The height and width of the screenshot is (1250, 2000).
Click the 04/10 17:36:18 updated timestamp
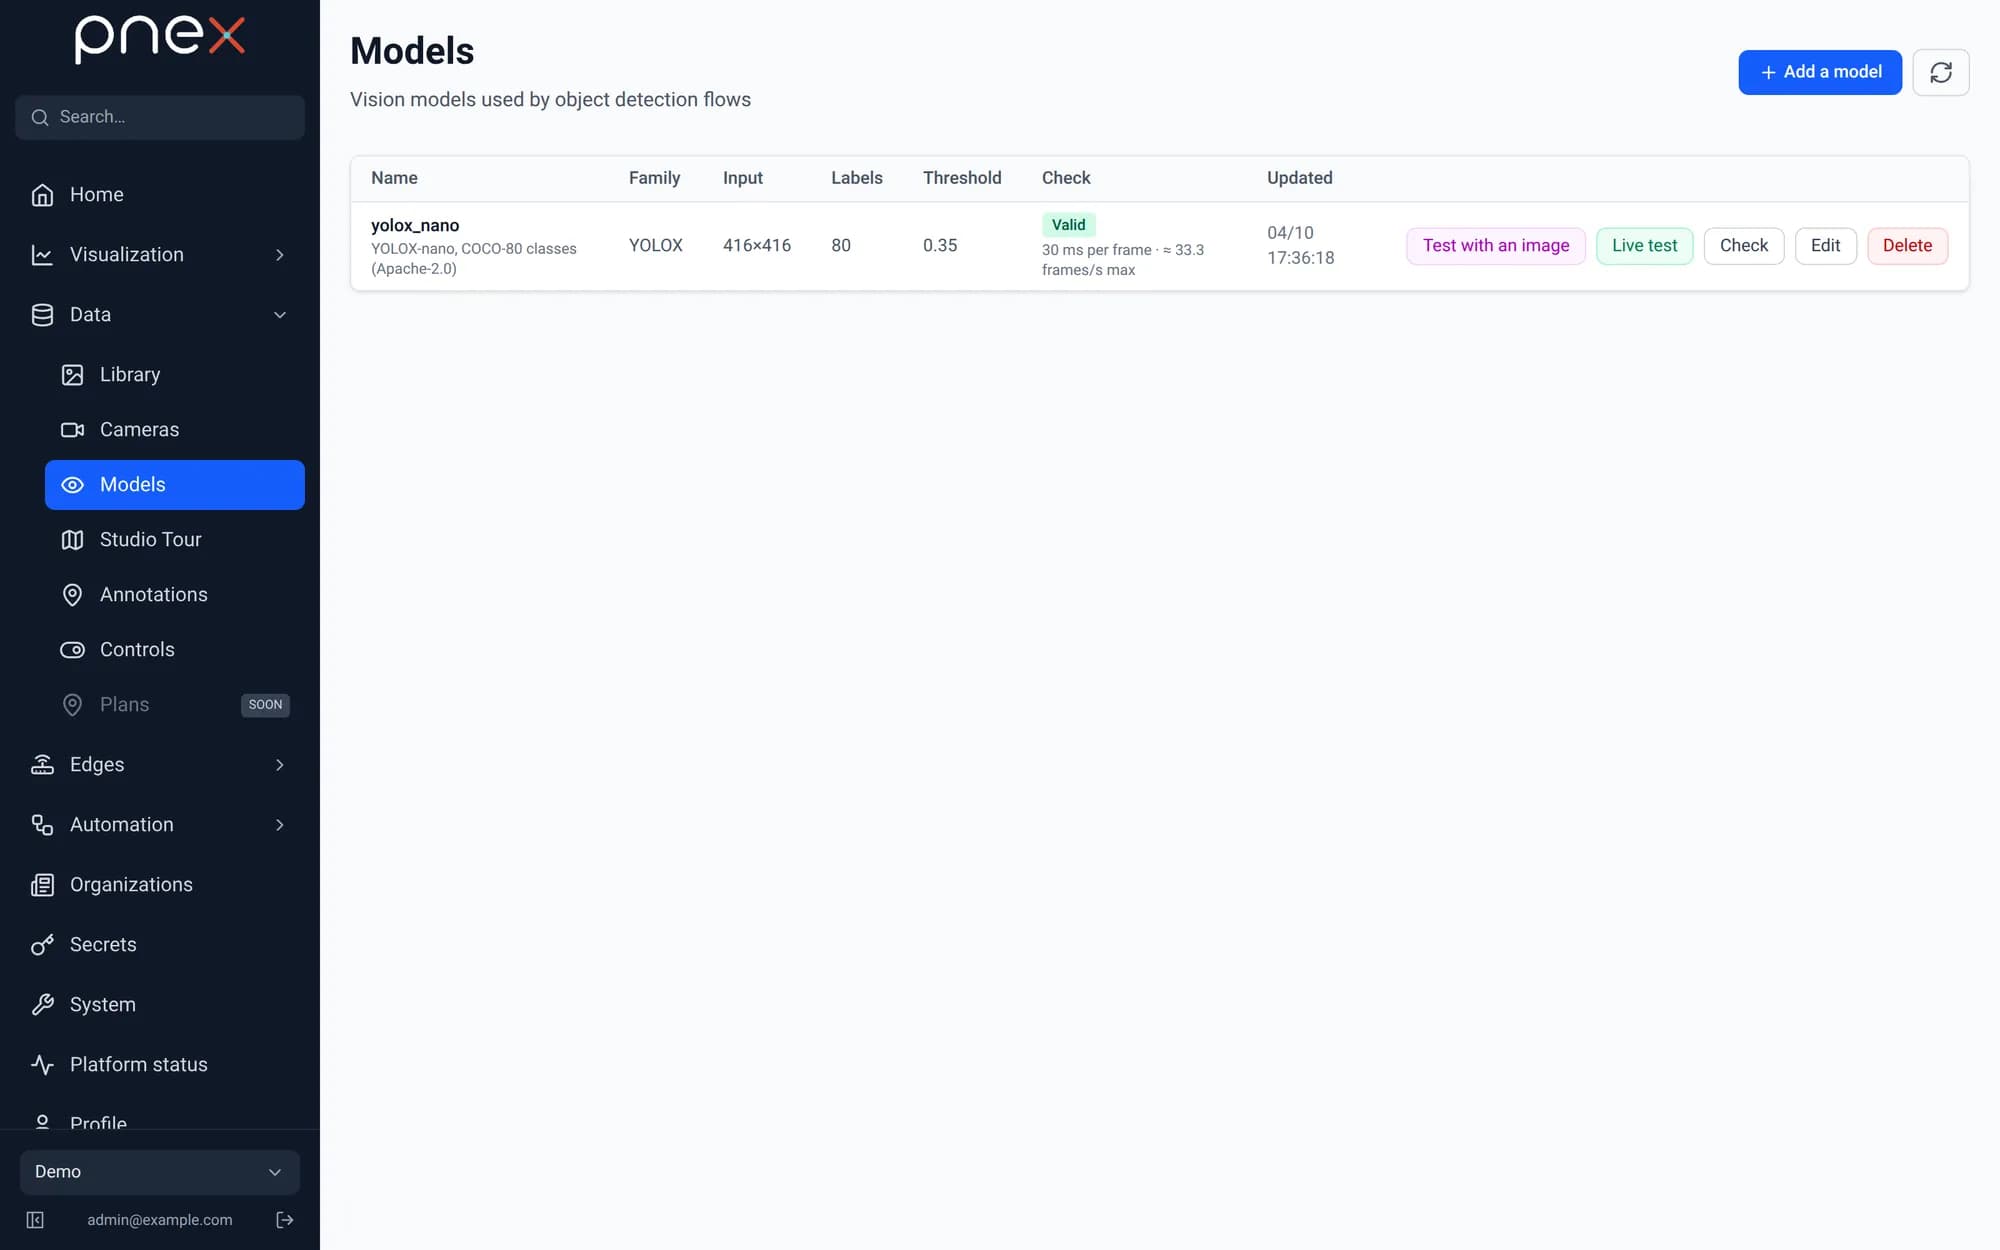[x=1300, y=246]
